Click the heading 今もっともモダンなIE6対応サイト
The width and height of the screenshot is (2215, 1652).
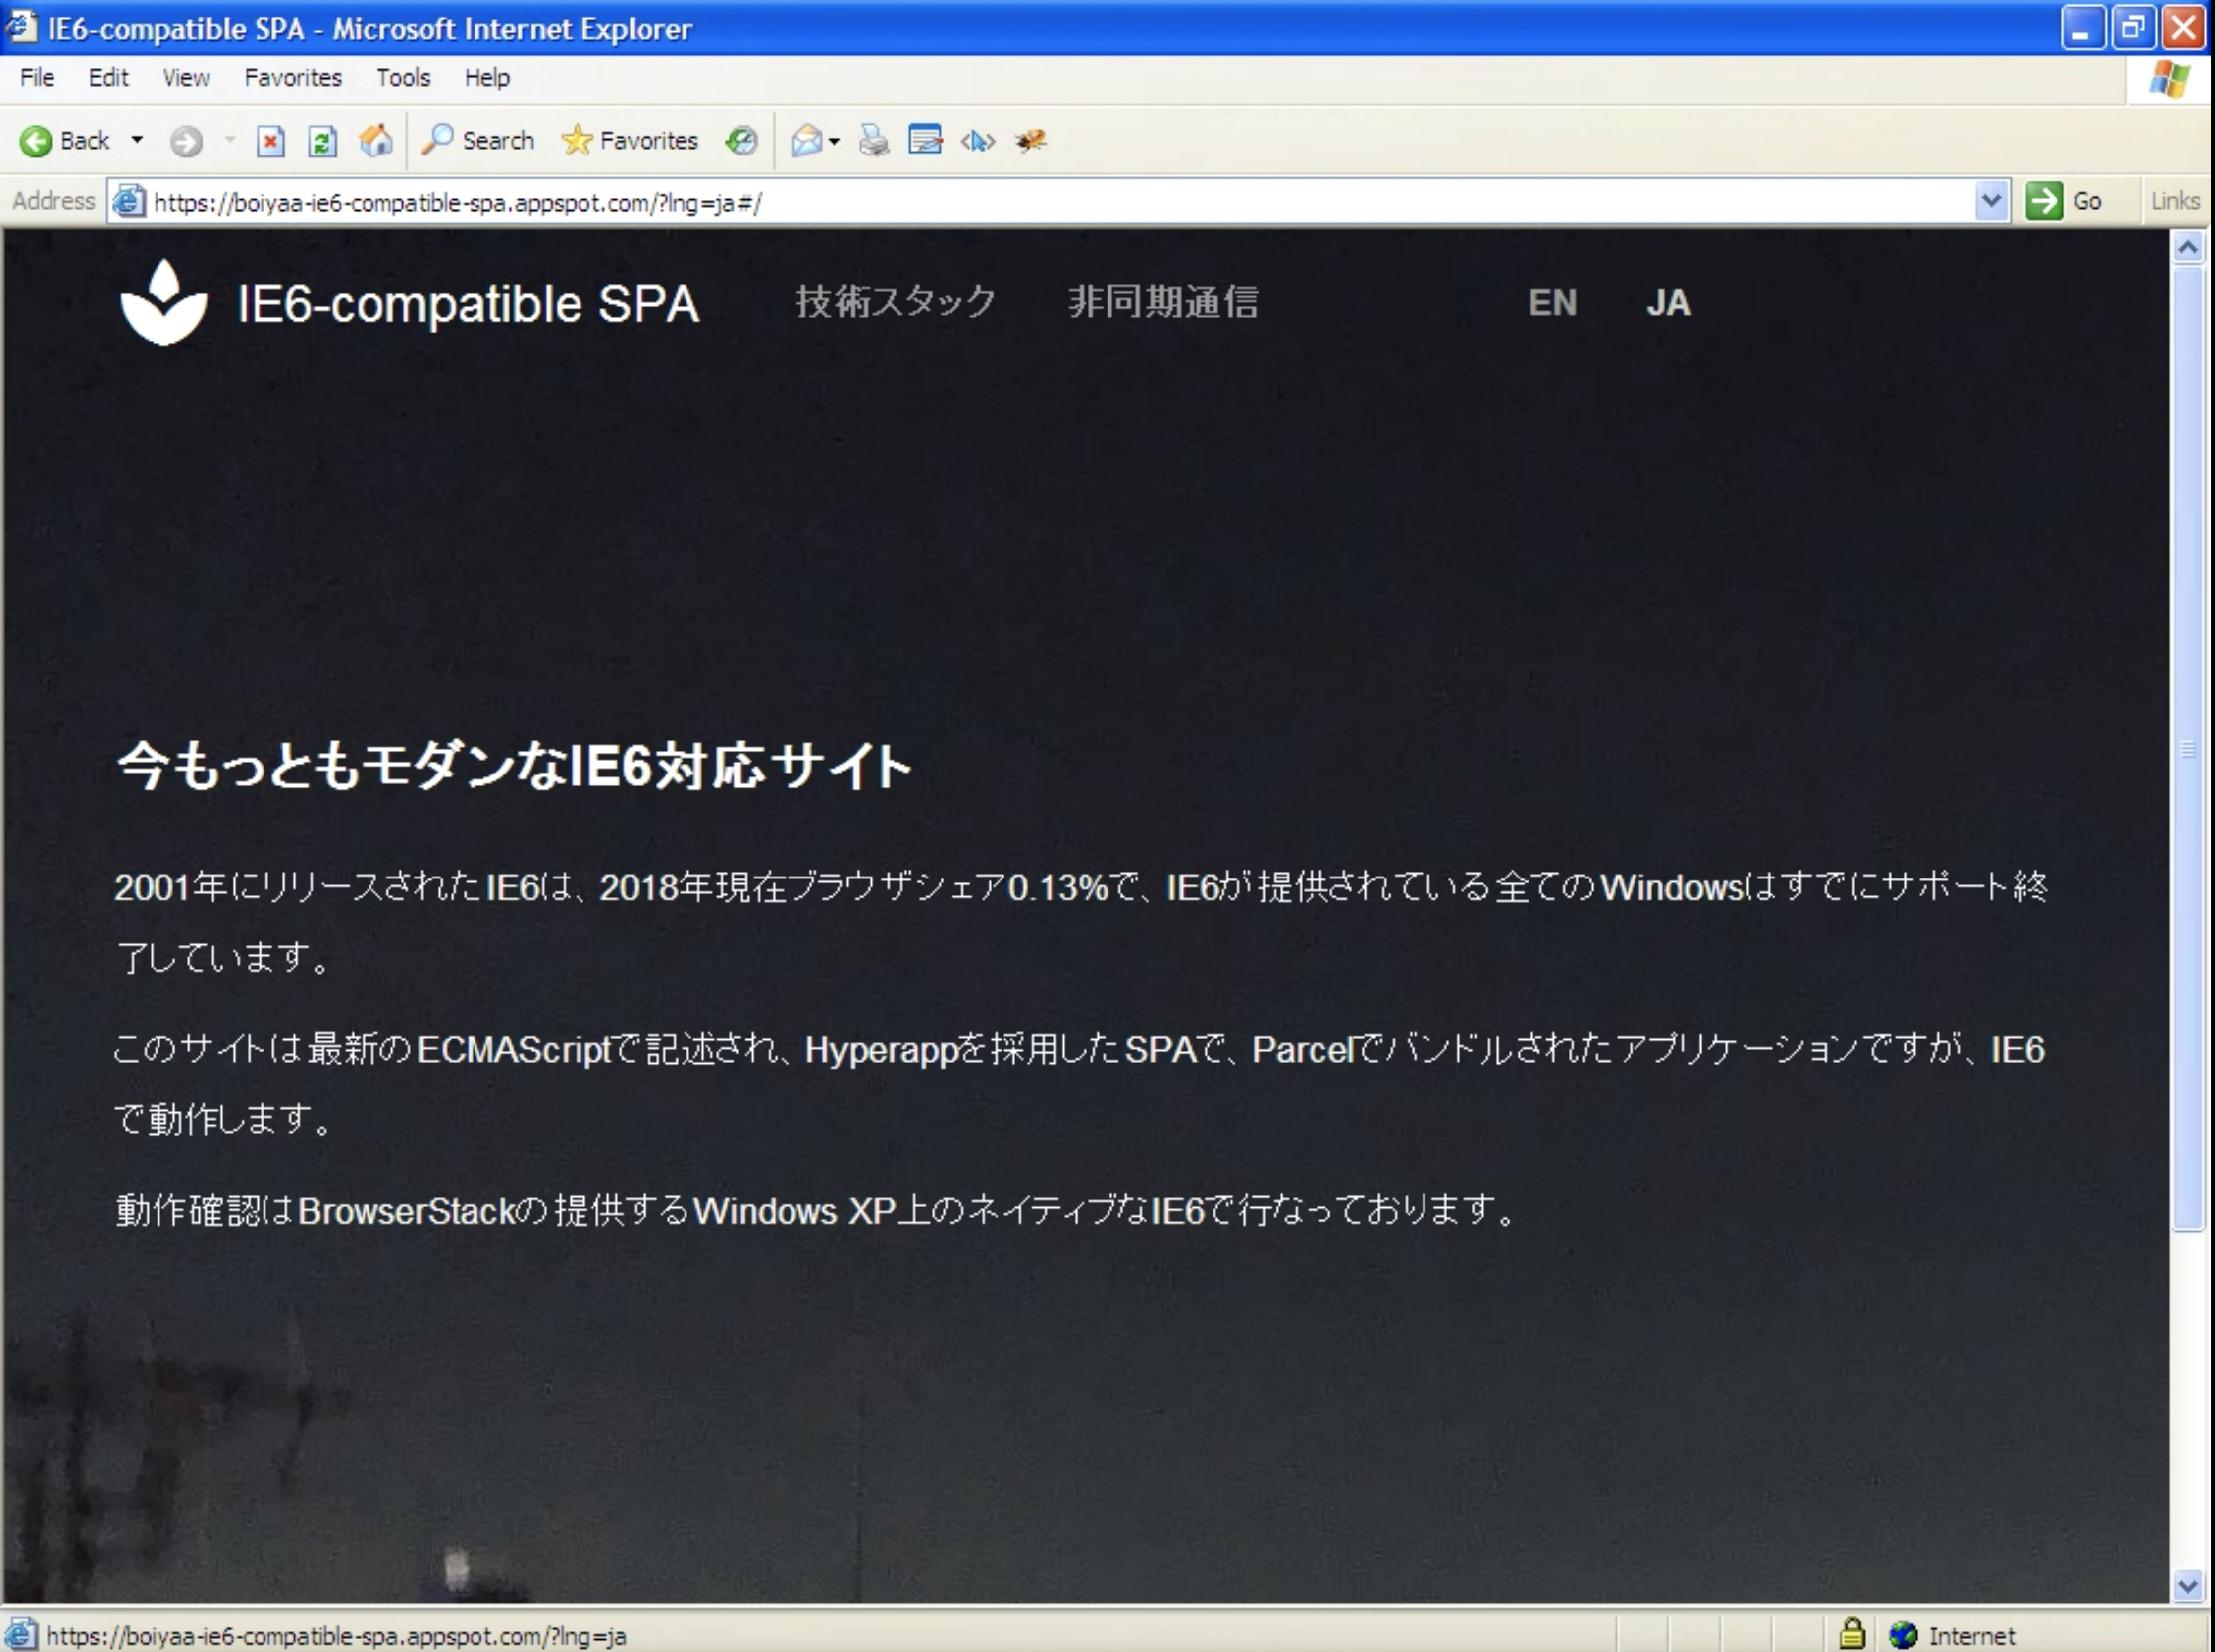click(x=514, y=767)
